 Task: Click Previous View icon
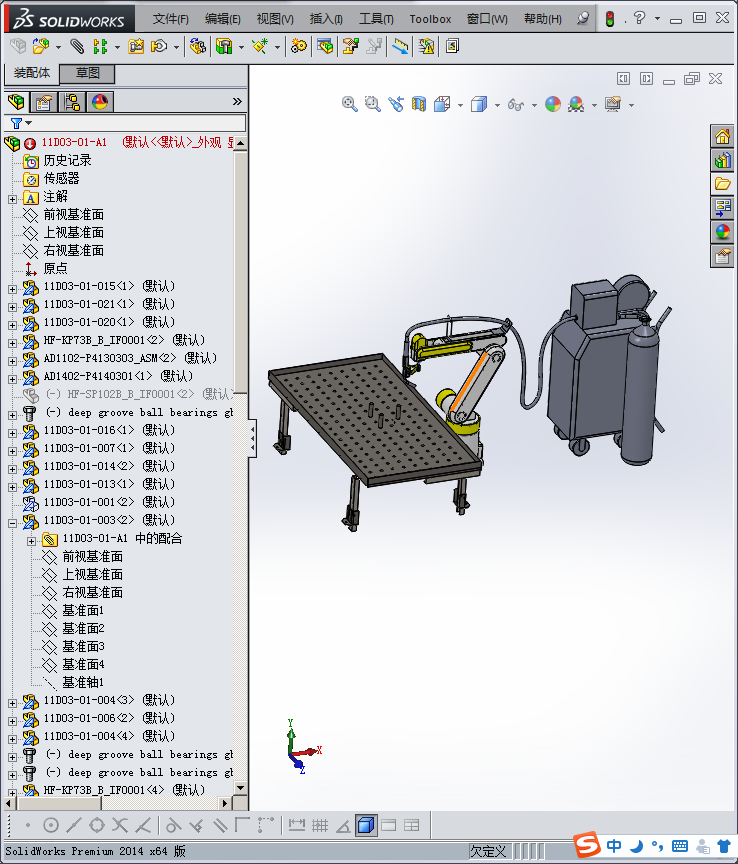point(396,104)
